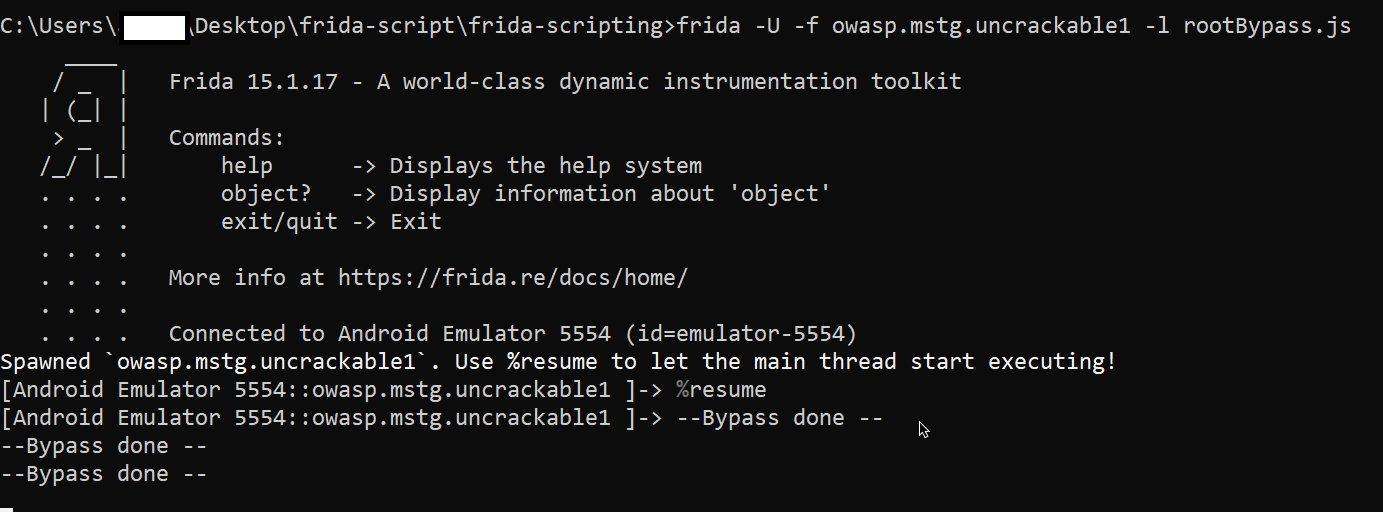Screen dimensions: 1383x512
Task: Click the blinking cursor on the last line
Action: pos(7,508)
